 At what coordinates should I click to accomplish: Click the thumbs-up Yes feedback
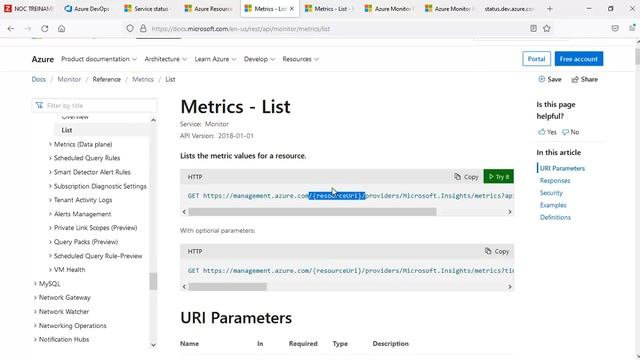pyautogui.click(x=547, y=132)
